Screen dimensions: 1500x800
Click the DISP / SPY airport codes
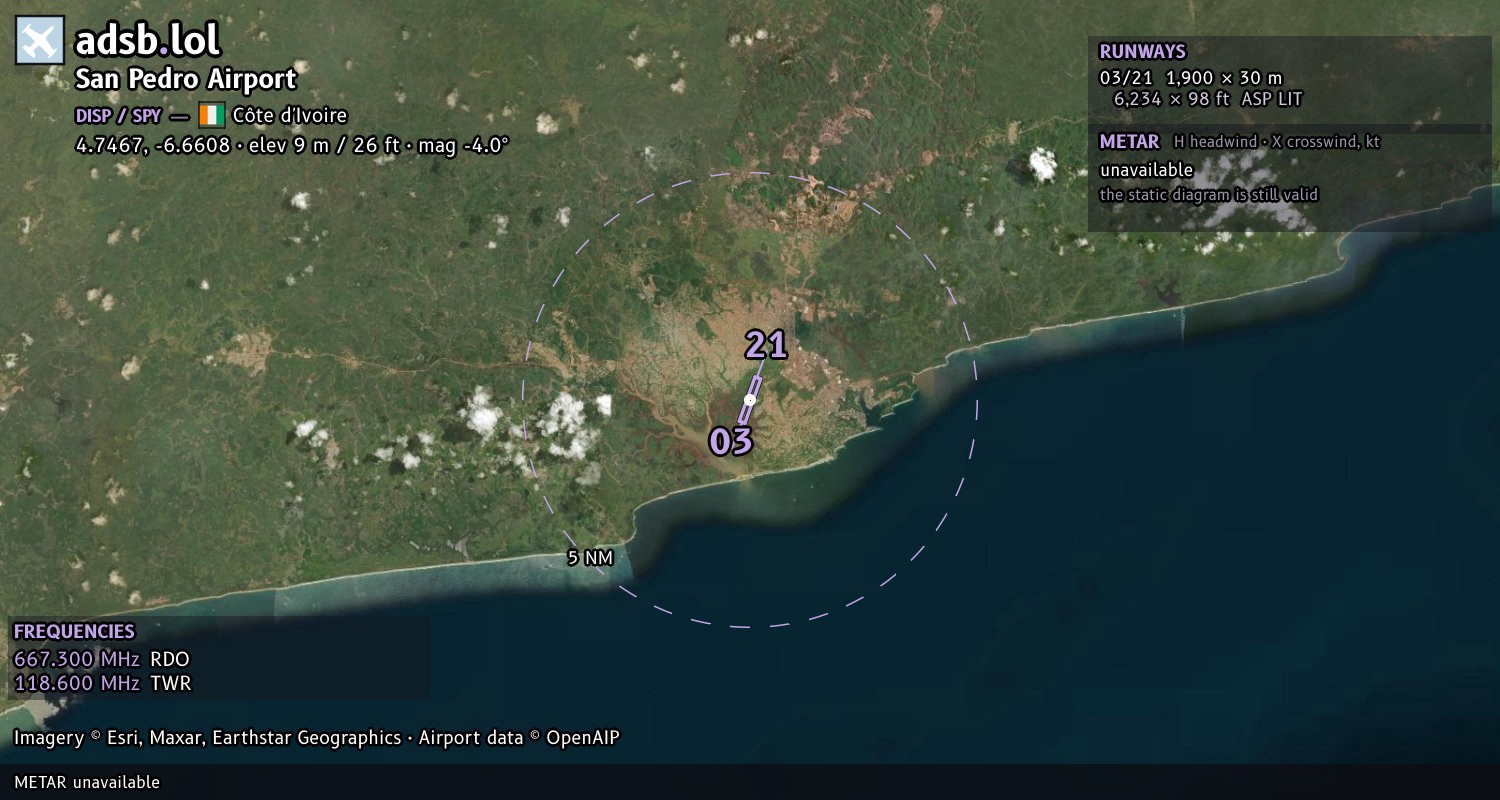pyautogui.click(x=118, y=115)
